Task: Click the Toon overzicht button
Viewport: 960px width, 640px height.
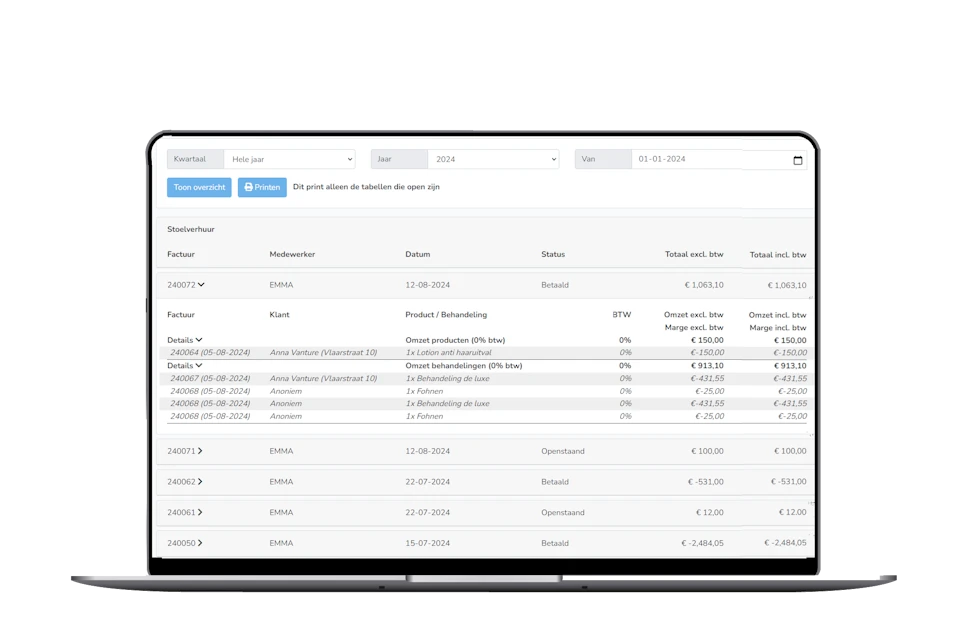Action: (x=199, y=187)
